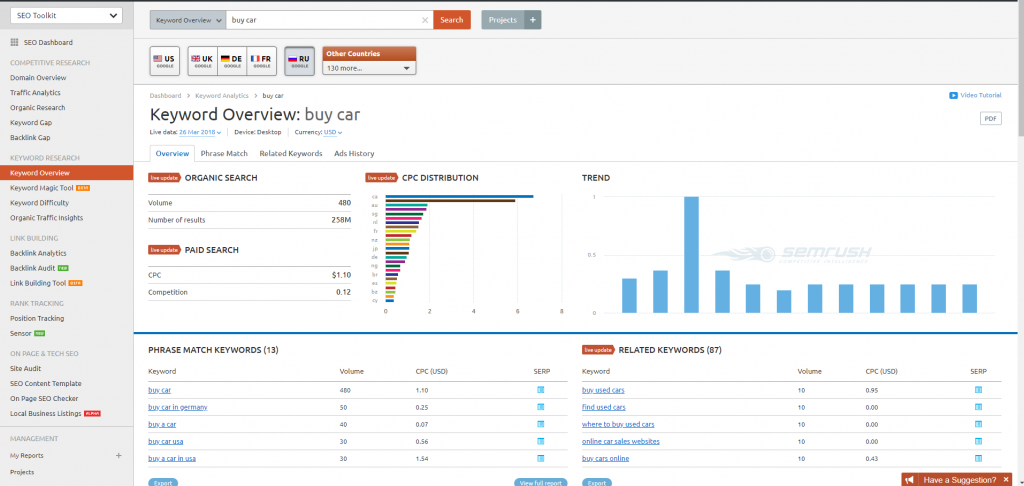Click the page vertical scrollbar

(1019, 67)
